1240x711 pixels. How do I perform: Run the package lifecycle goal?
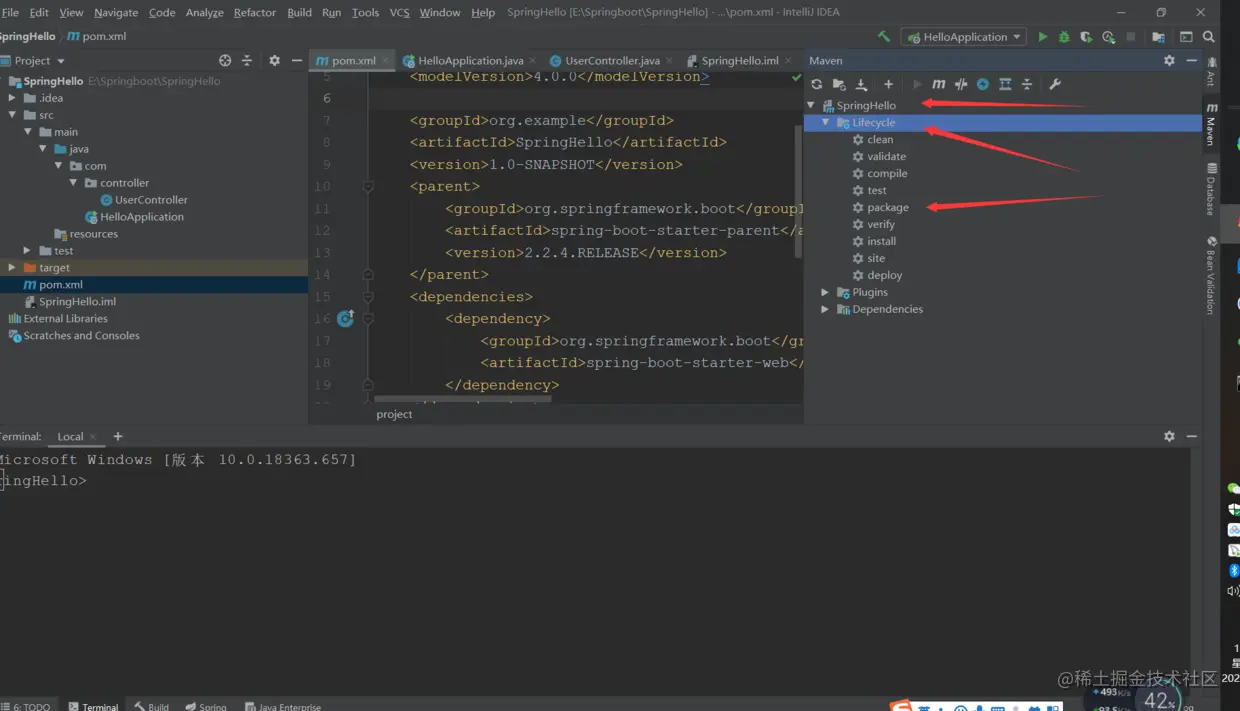tap(888, 207)
